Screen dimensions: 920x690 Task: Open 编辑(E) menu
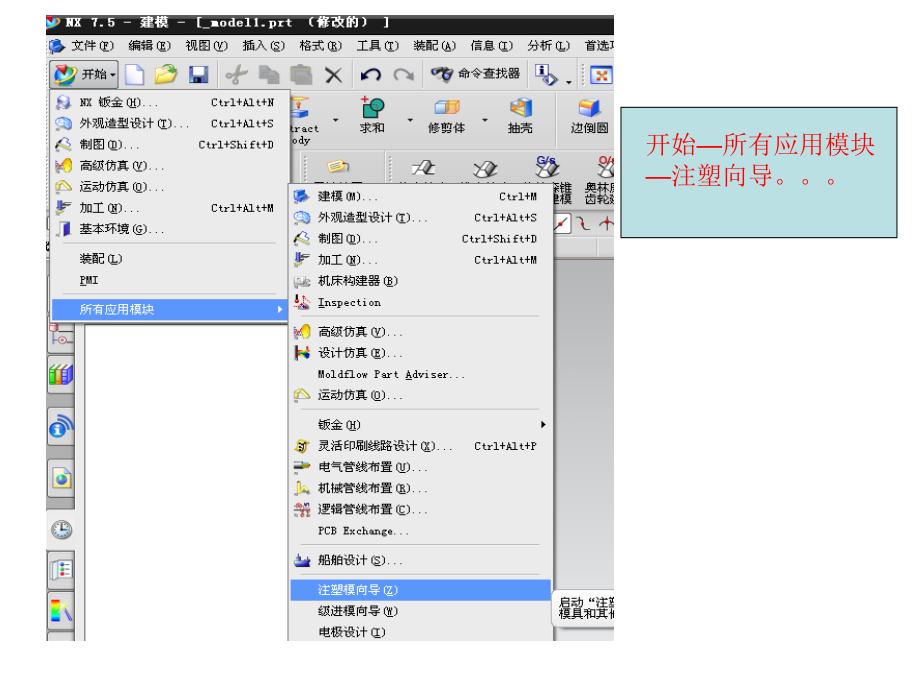pyautogui.click(x=149, y=45)
